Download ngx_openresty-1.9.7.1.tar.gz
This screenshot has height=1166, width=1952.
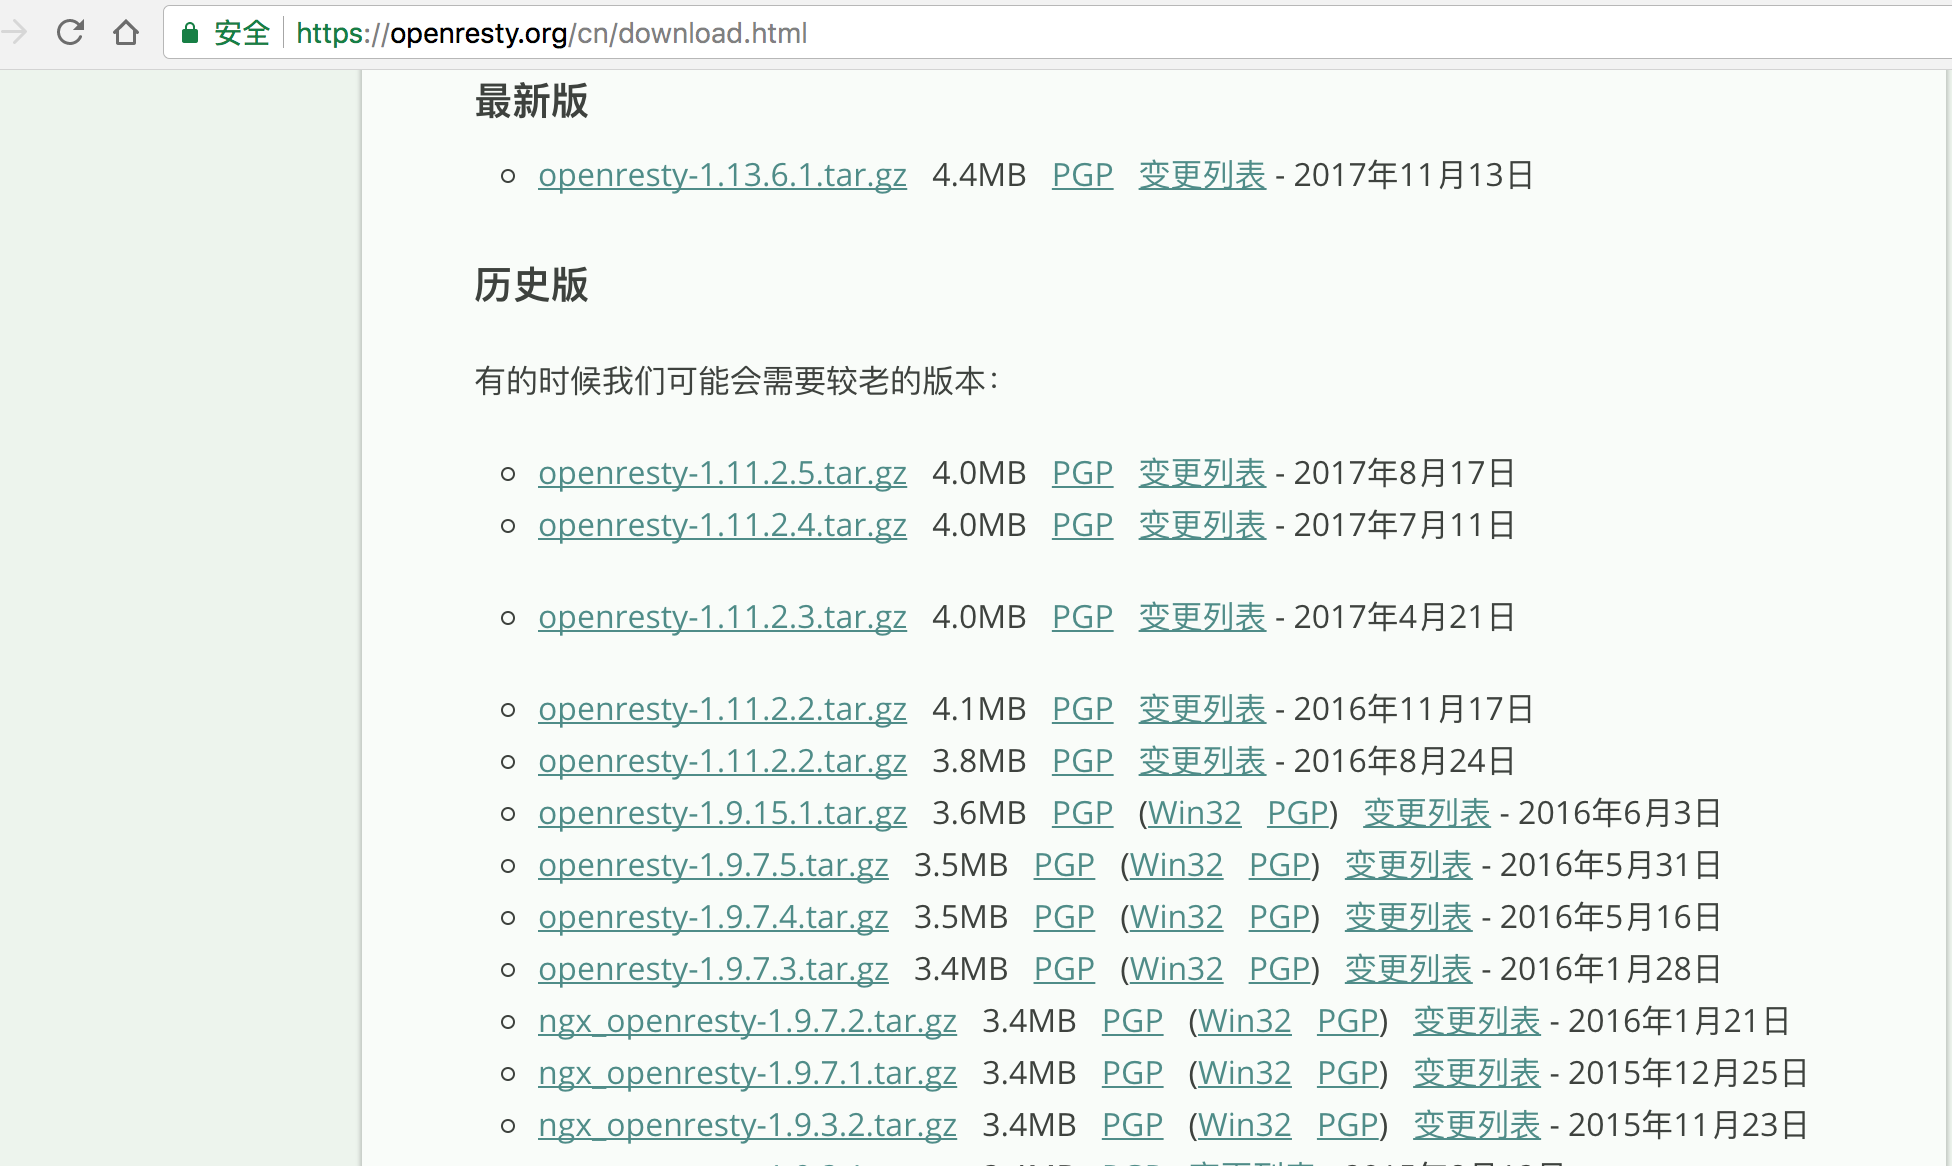point(747,1073)
